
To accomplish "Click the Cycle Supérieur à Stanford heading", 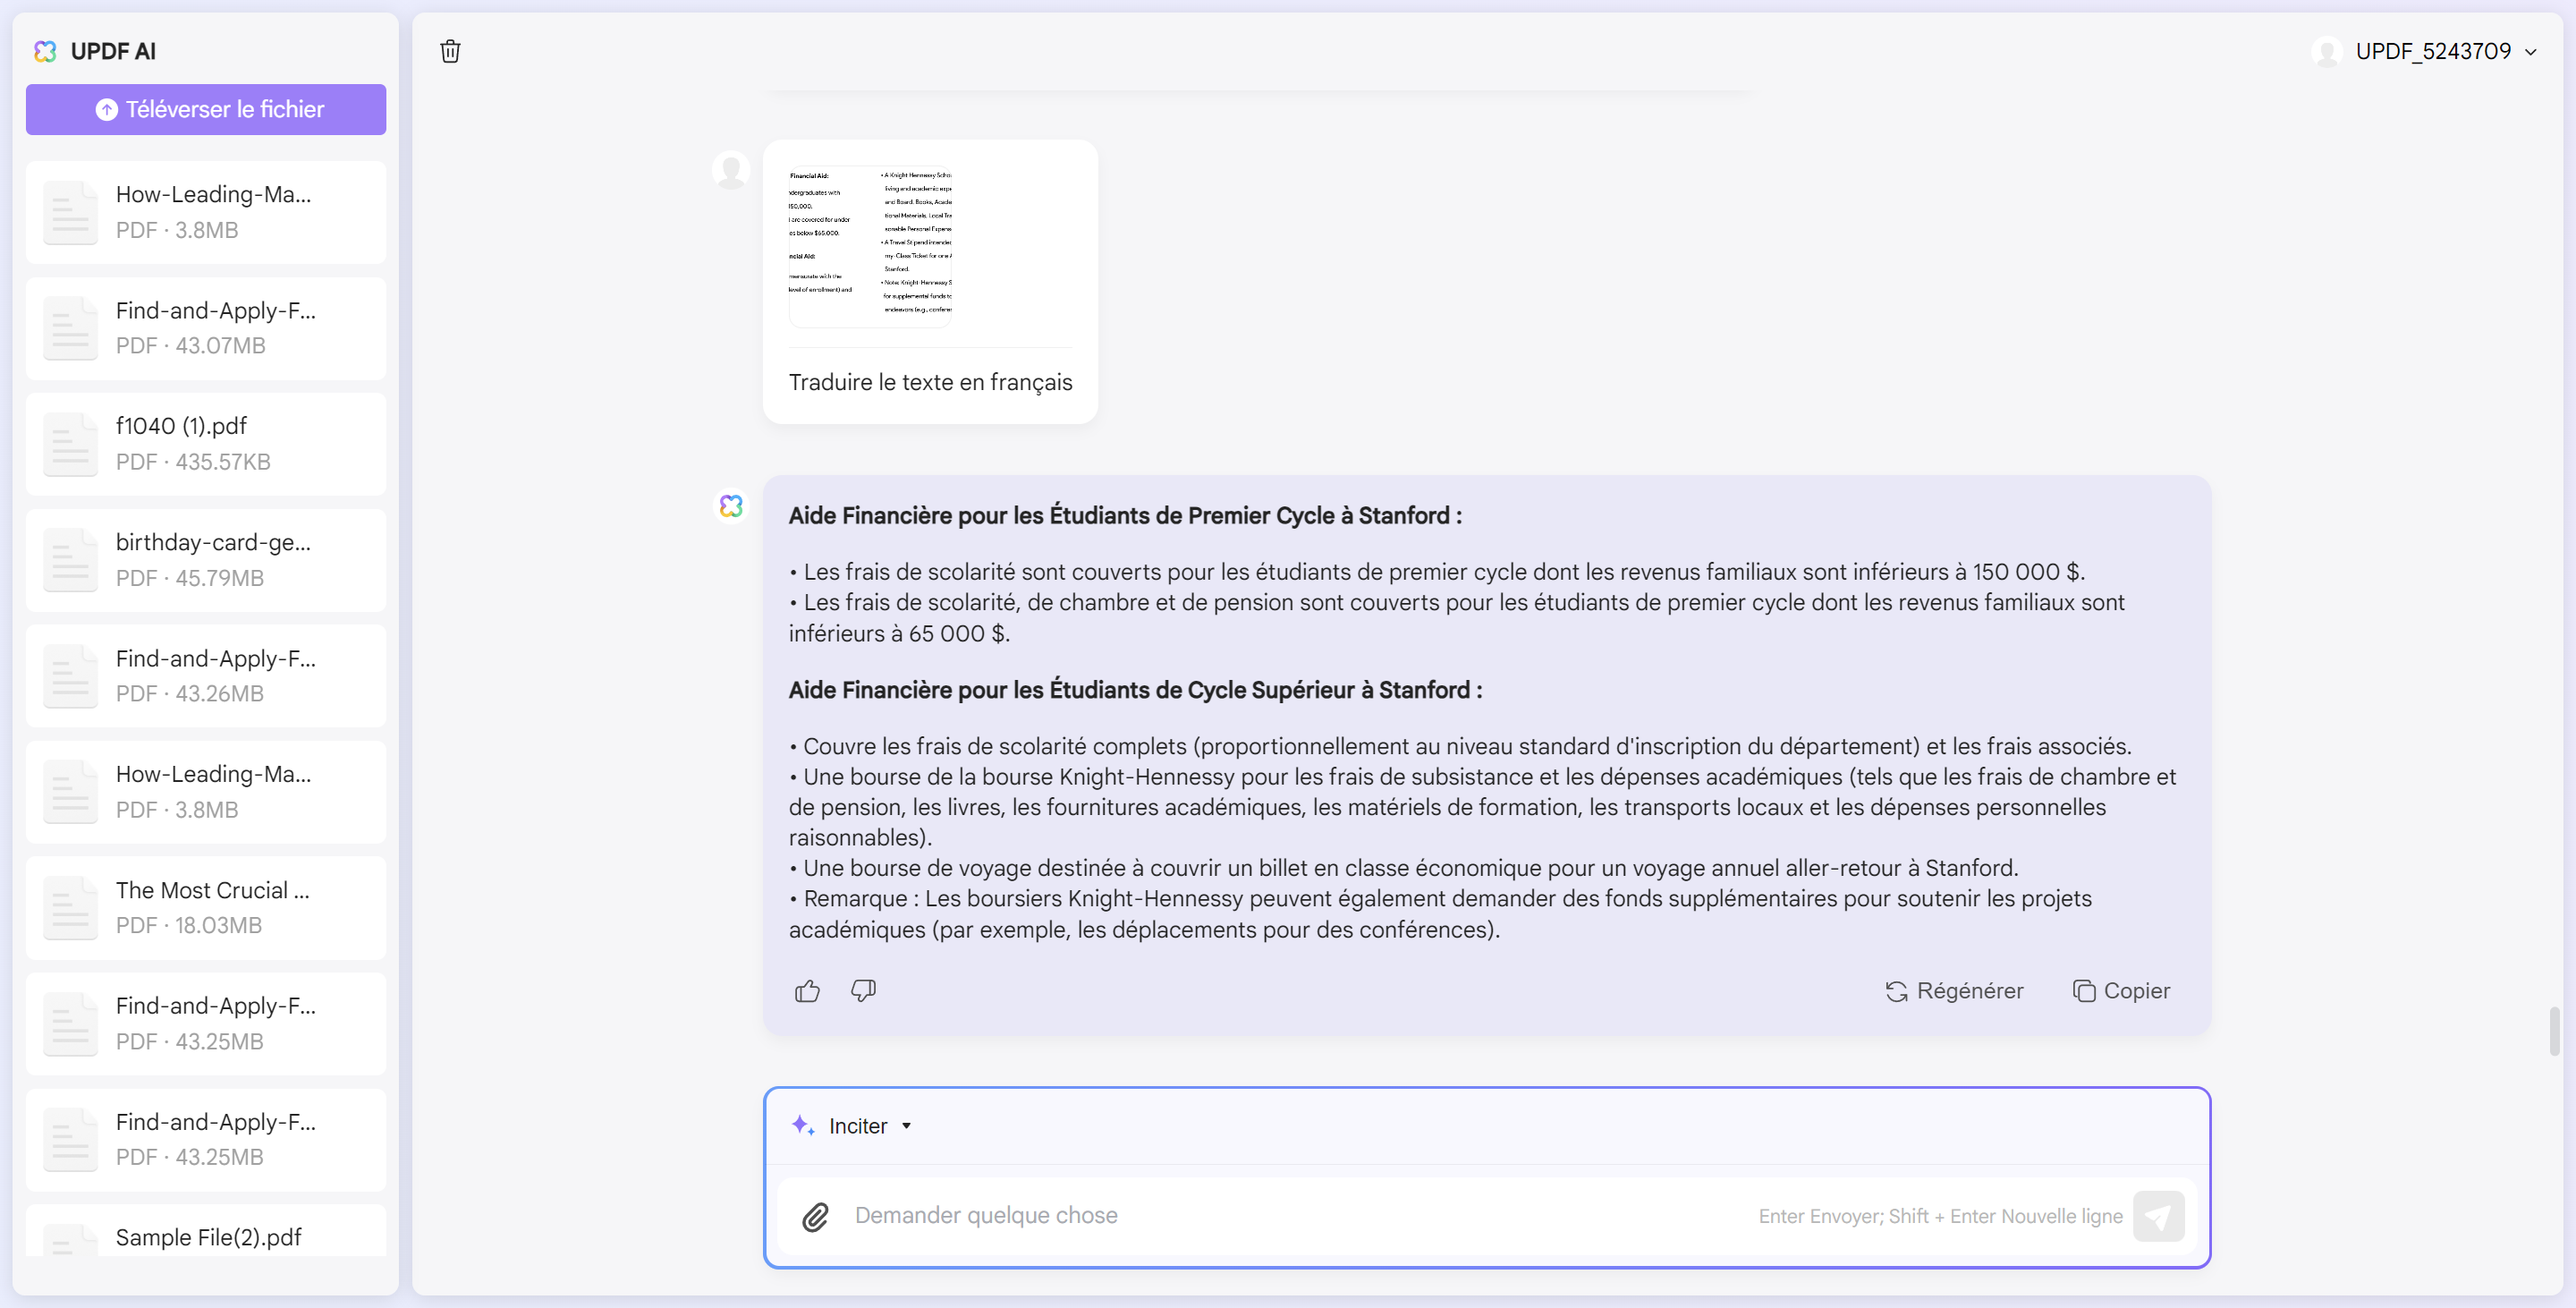I will pos(1135,690).
